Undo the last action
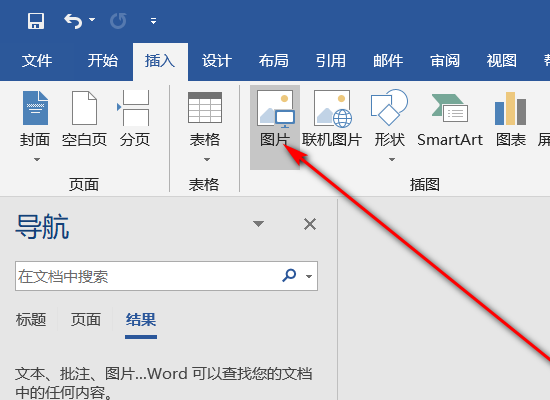 (x=73, y=21)
